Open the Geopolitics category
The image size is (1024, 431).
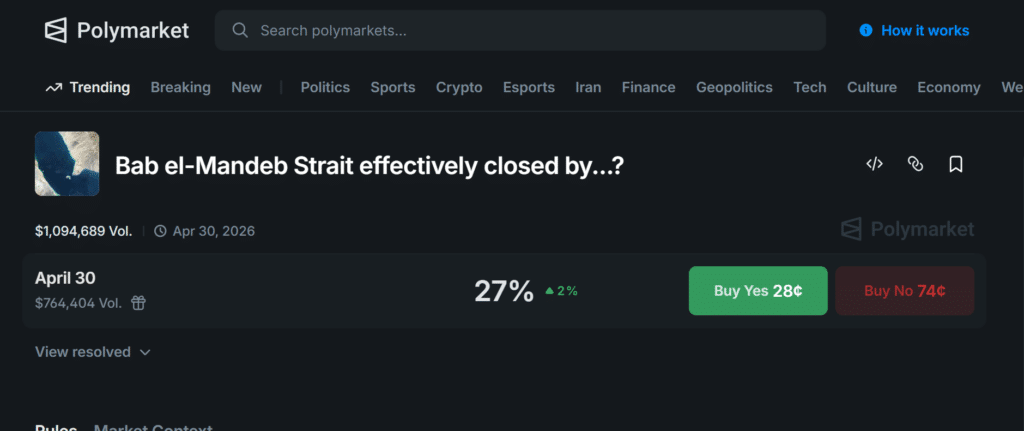[x=734, y=87]
